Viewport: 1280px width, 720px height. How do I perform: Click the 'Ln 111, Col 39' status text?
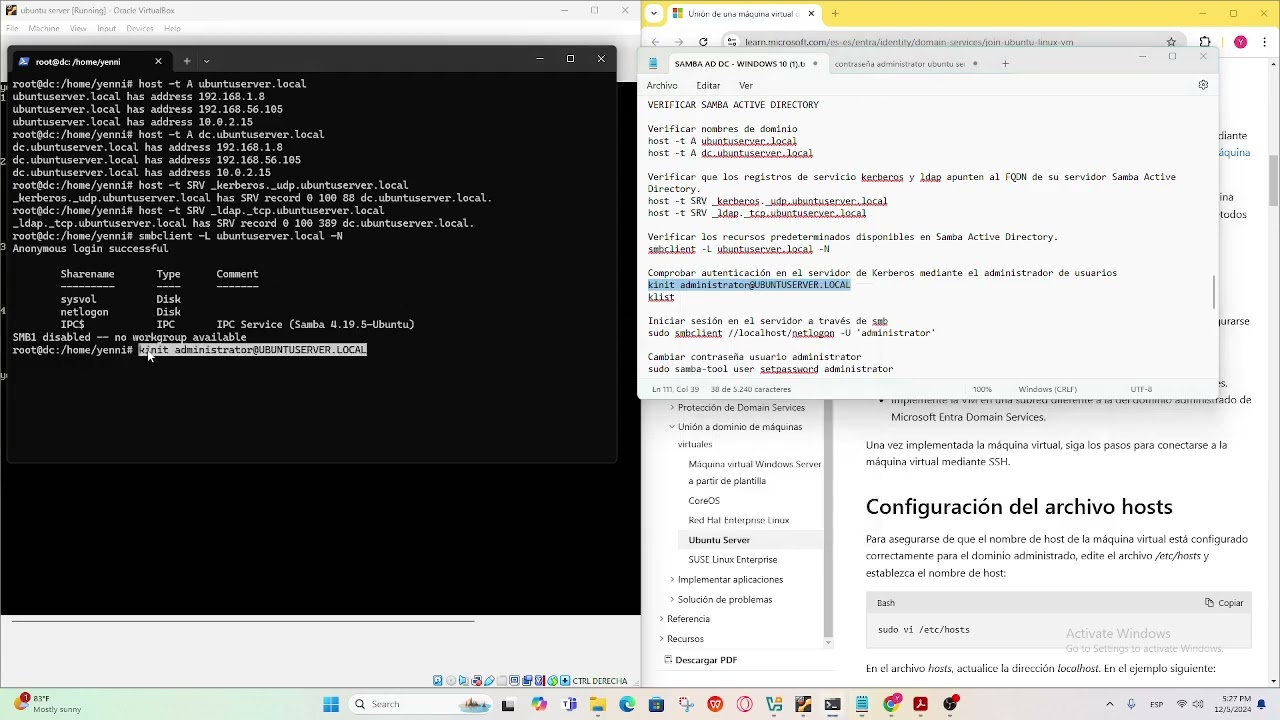677,389
